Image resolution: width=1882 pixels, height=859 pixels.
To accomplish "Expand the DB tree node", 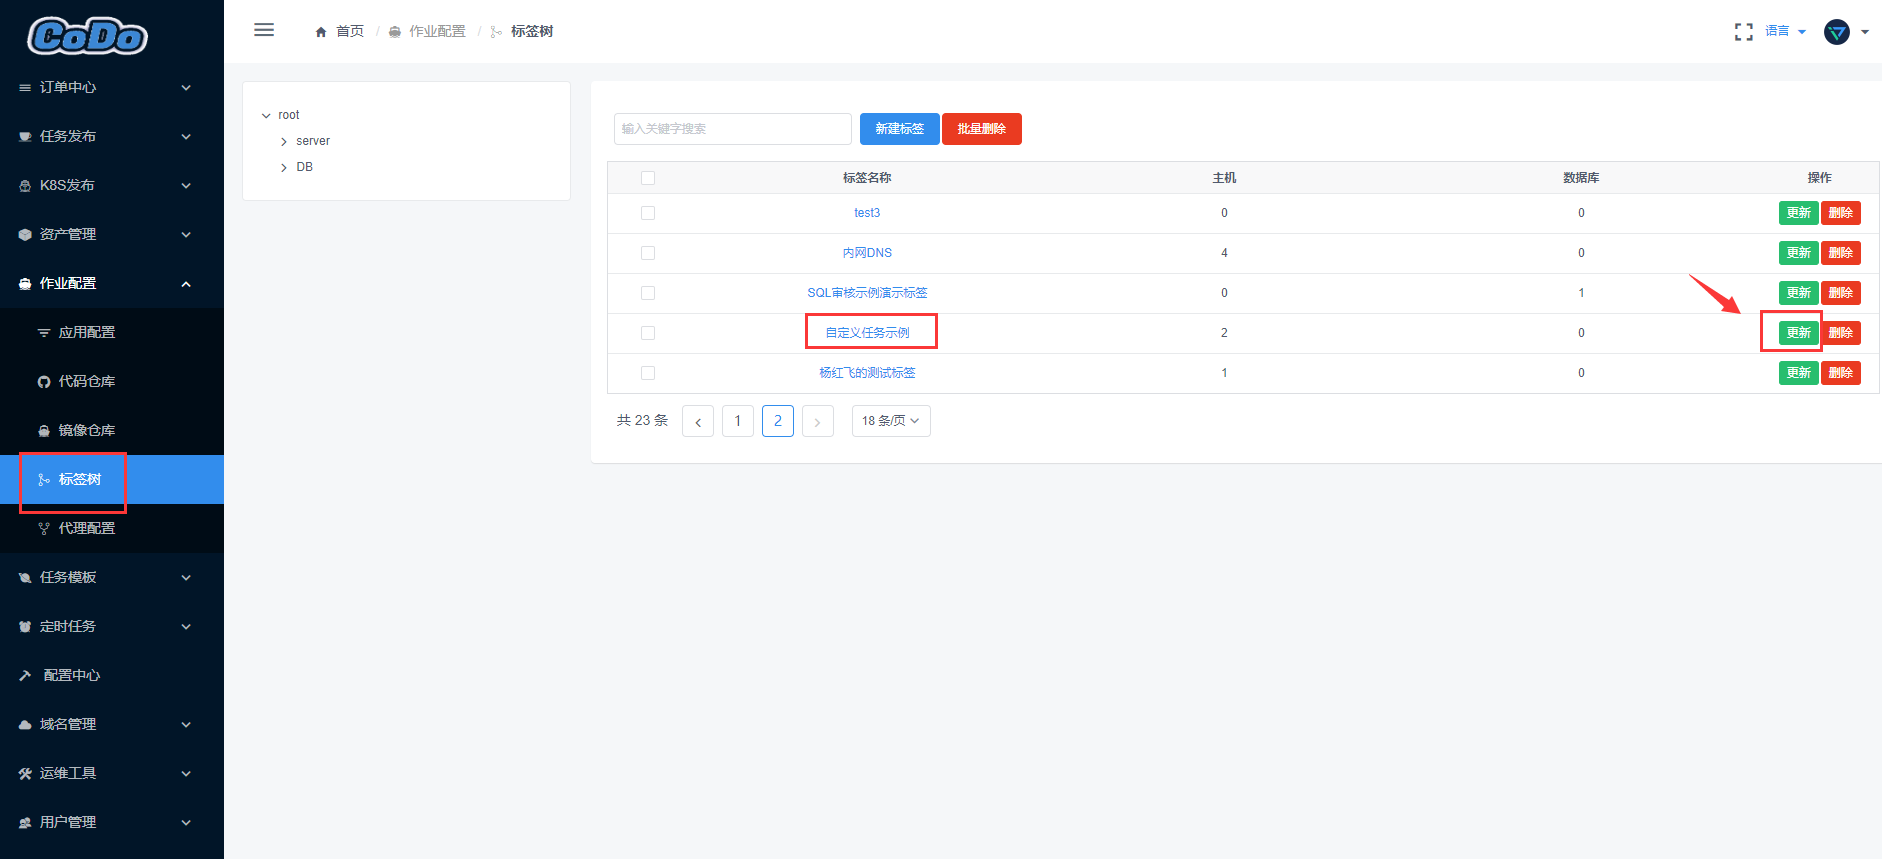I will point(284,168).
